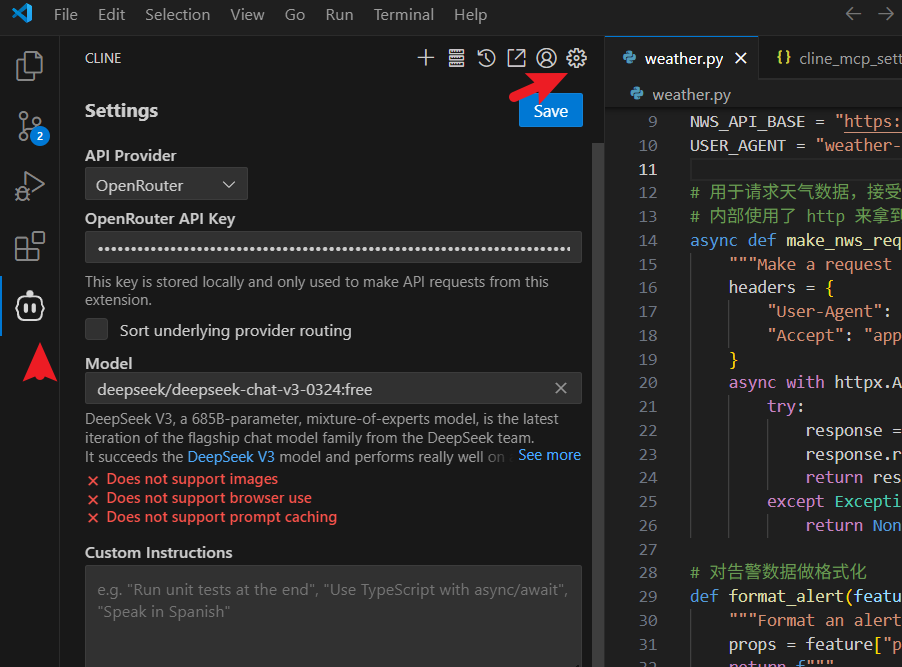Image resolution: width=902 pixels, height=667 pixels.
Task: Open the Help menu
Action: (x=470, y=14)
